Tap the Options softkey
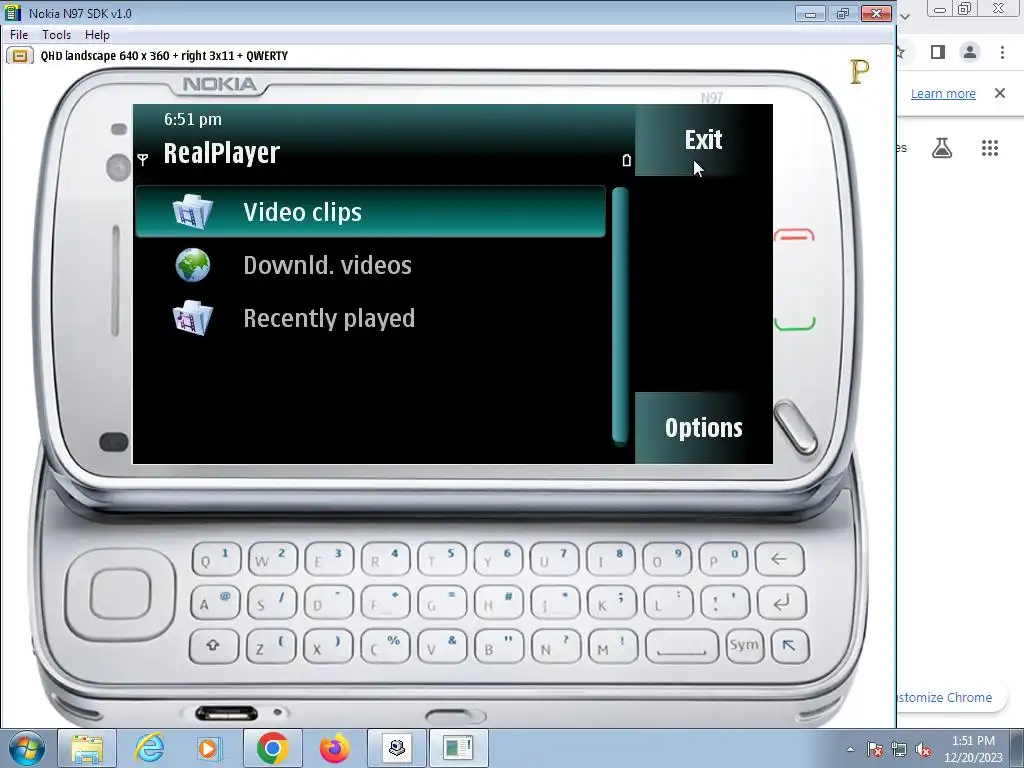 [x=703, y=428]
